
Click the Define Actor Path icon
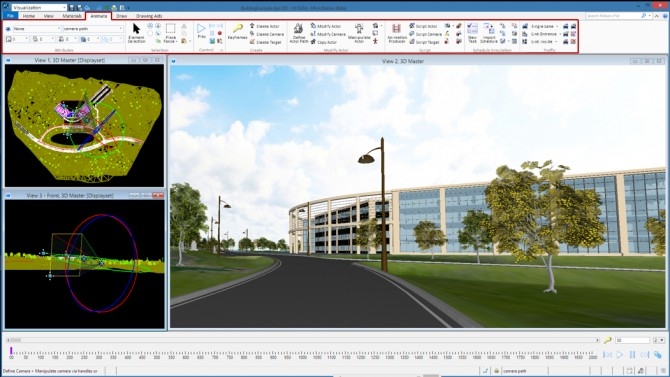click(298, 33)
